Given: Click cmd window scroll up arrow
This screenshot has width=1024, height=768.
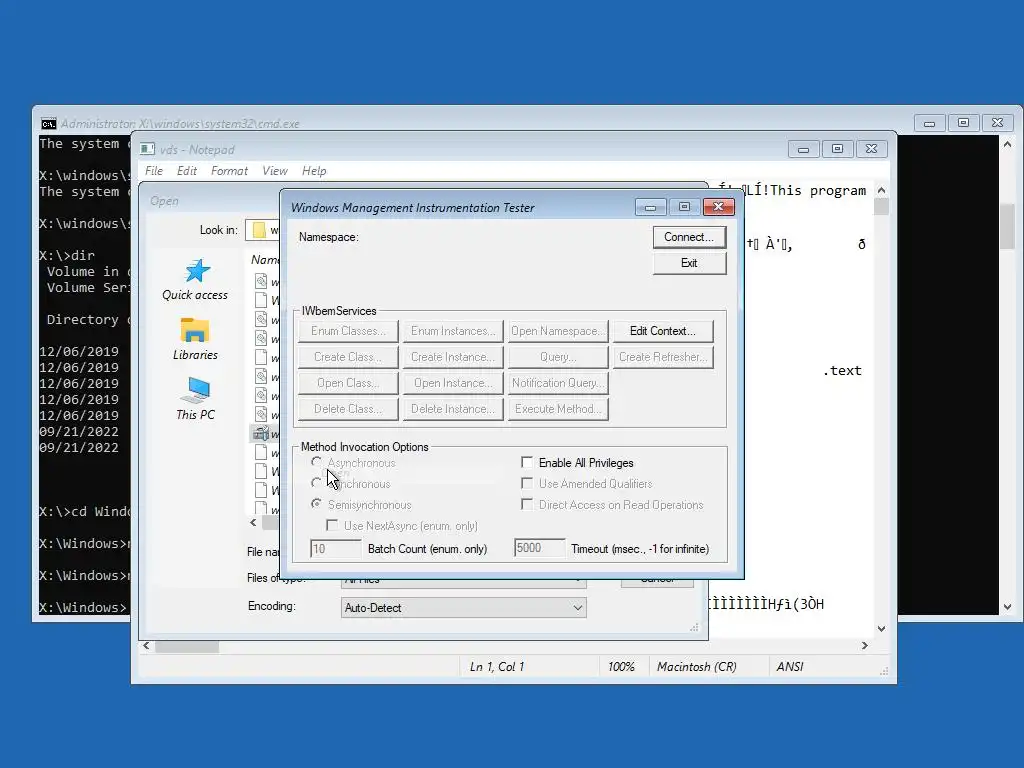Looking at the screenshot, I should click(x=1007, y=144).
